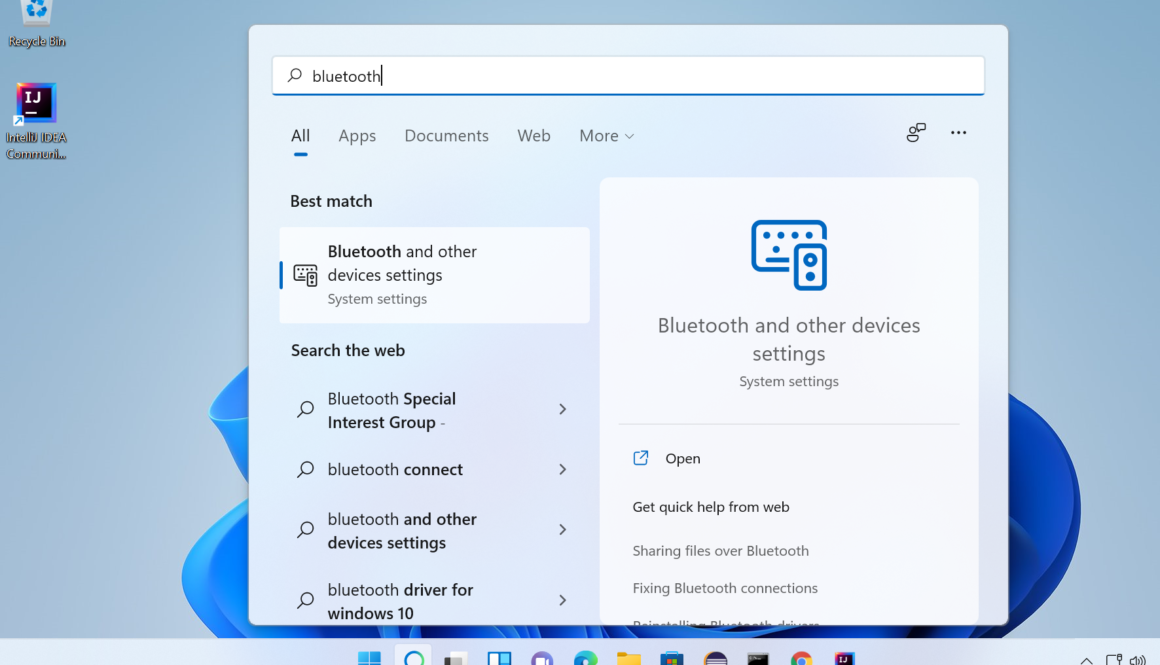1160x665 pixels.
Task: Launch Google Chrome from the taskbar
Action: (801, 658)
